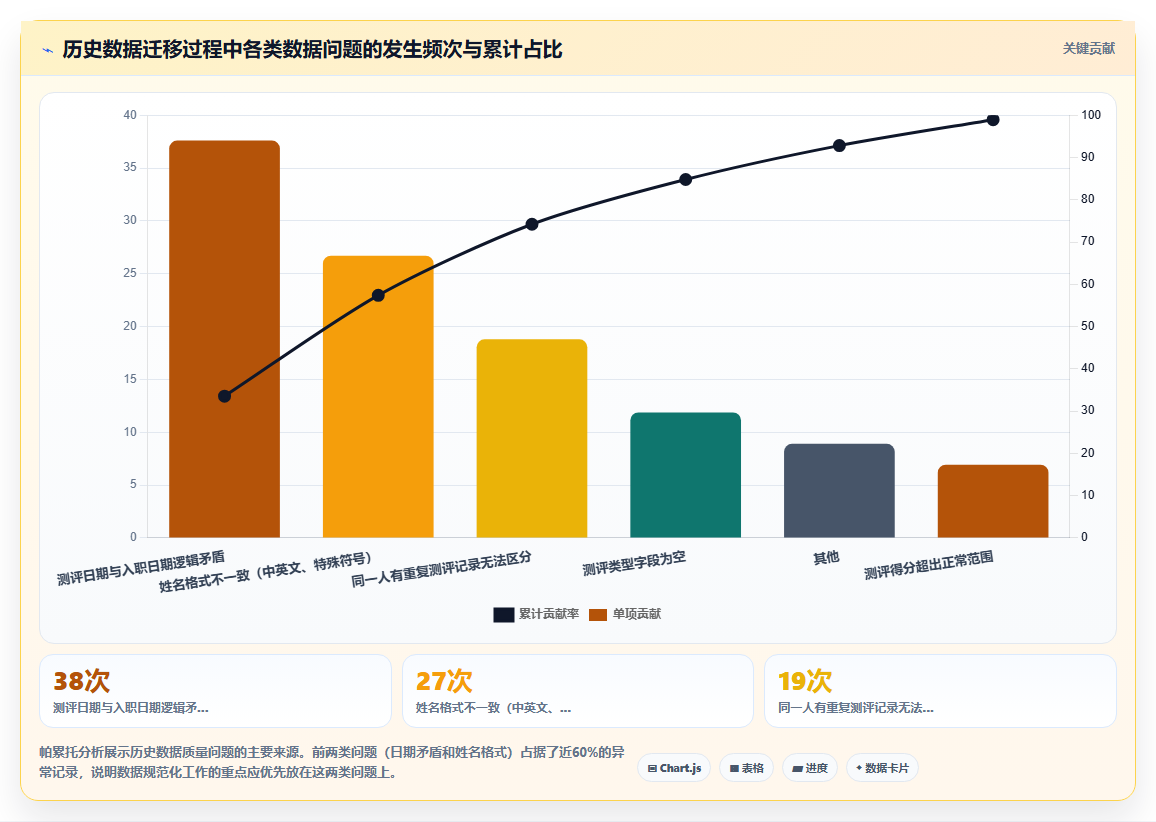This screenshot has width=1156, height=822.
Task: Click the Pareto analysis description paragraph
Action: pyautogui.click(x=332, y=762)
